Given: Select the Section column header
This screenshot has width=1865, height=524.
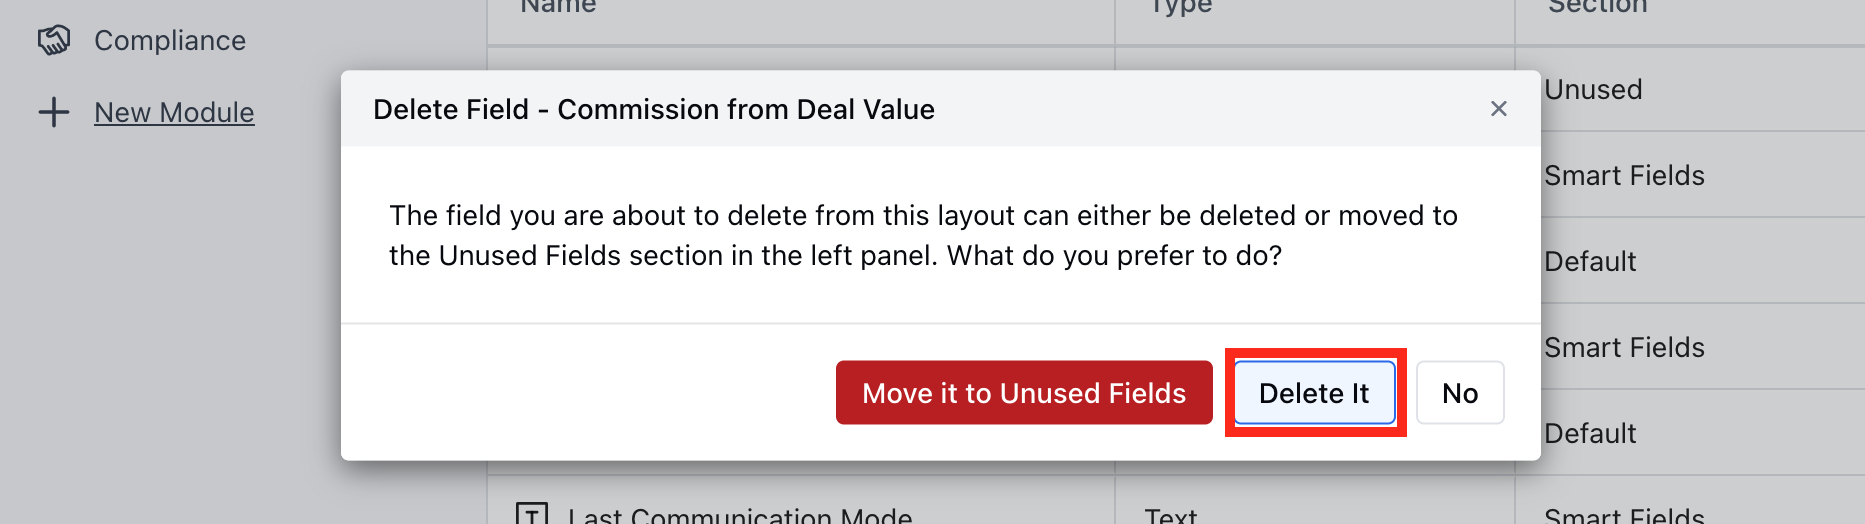Looking at the screenshot, I should click(x=1597, y=6).
